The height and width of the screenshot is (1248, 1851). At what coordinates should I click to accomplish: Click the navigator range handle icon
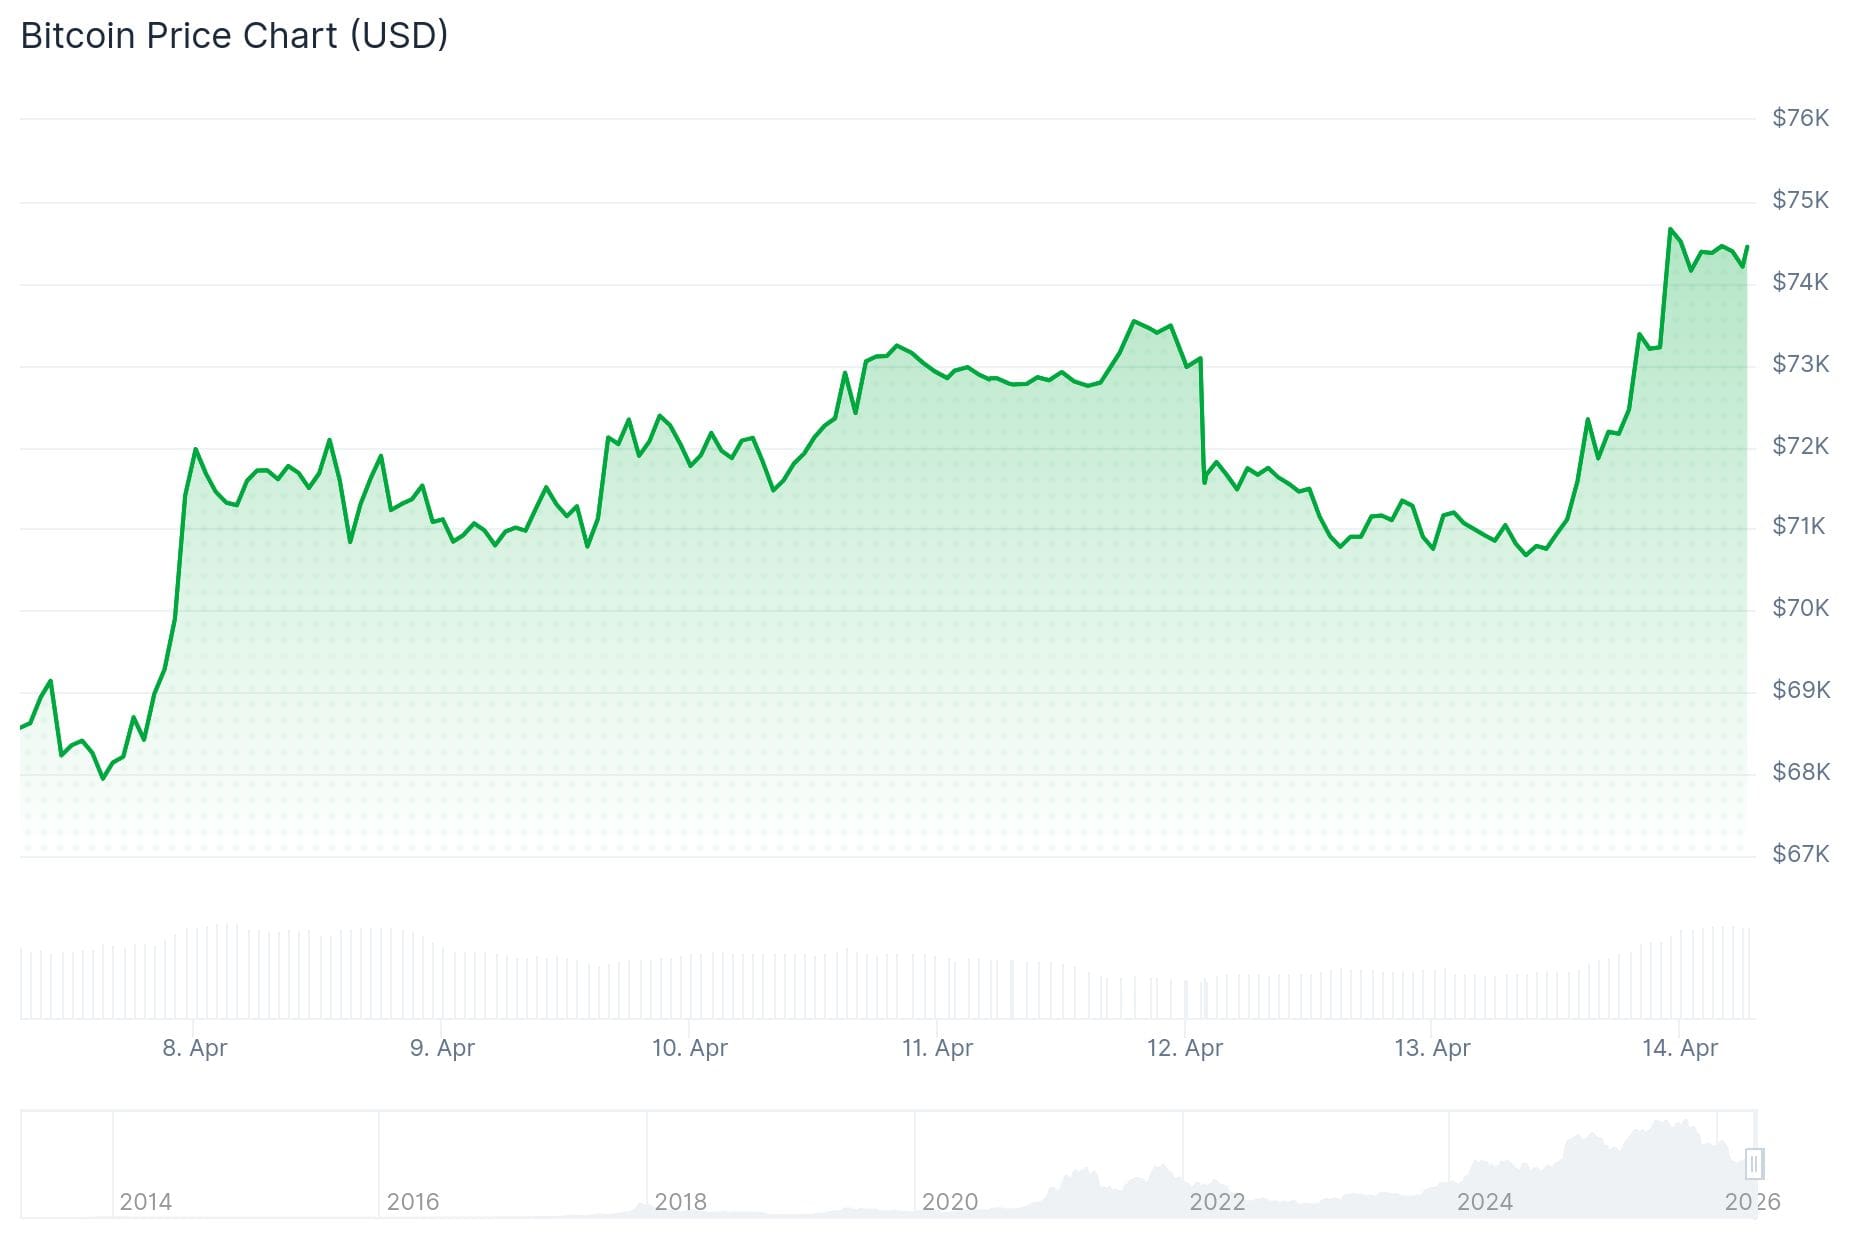click(1753, 1163)
